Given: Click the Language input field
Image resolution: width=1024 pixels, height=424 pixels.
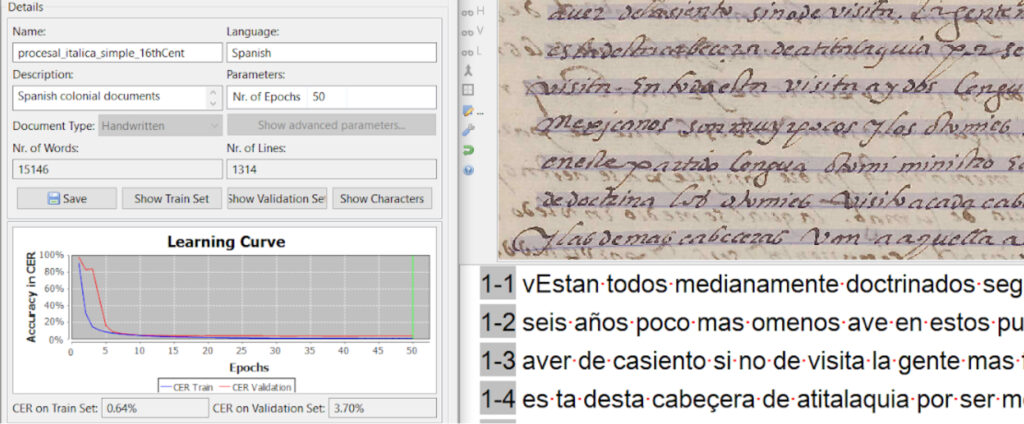Looking at the screenshot, I should [331, 53].
